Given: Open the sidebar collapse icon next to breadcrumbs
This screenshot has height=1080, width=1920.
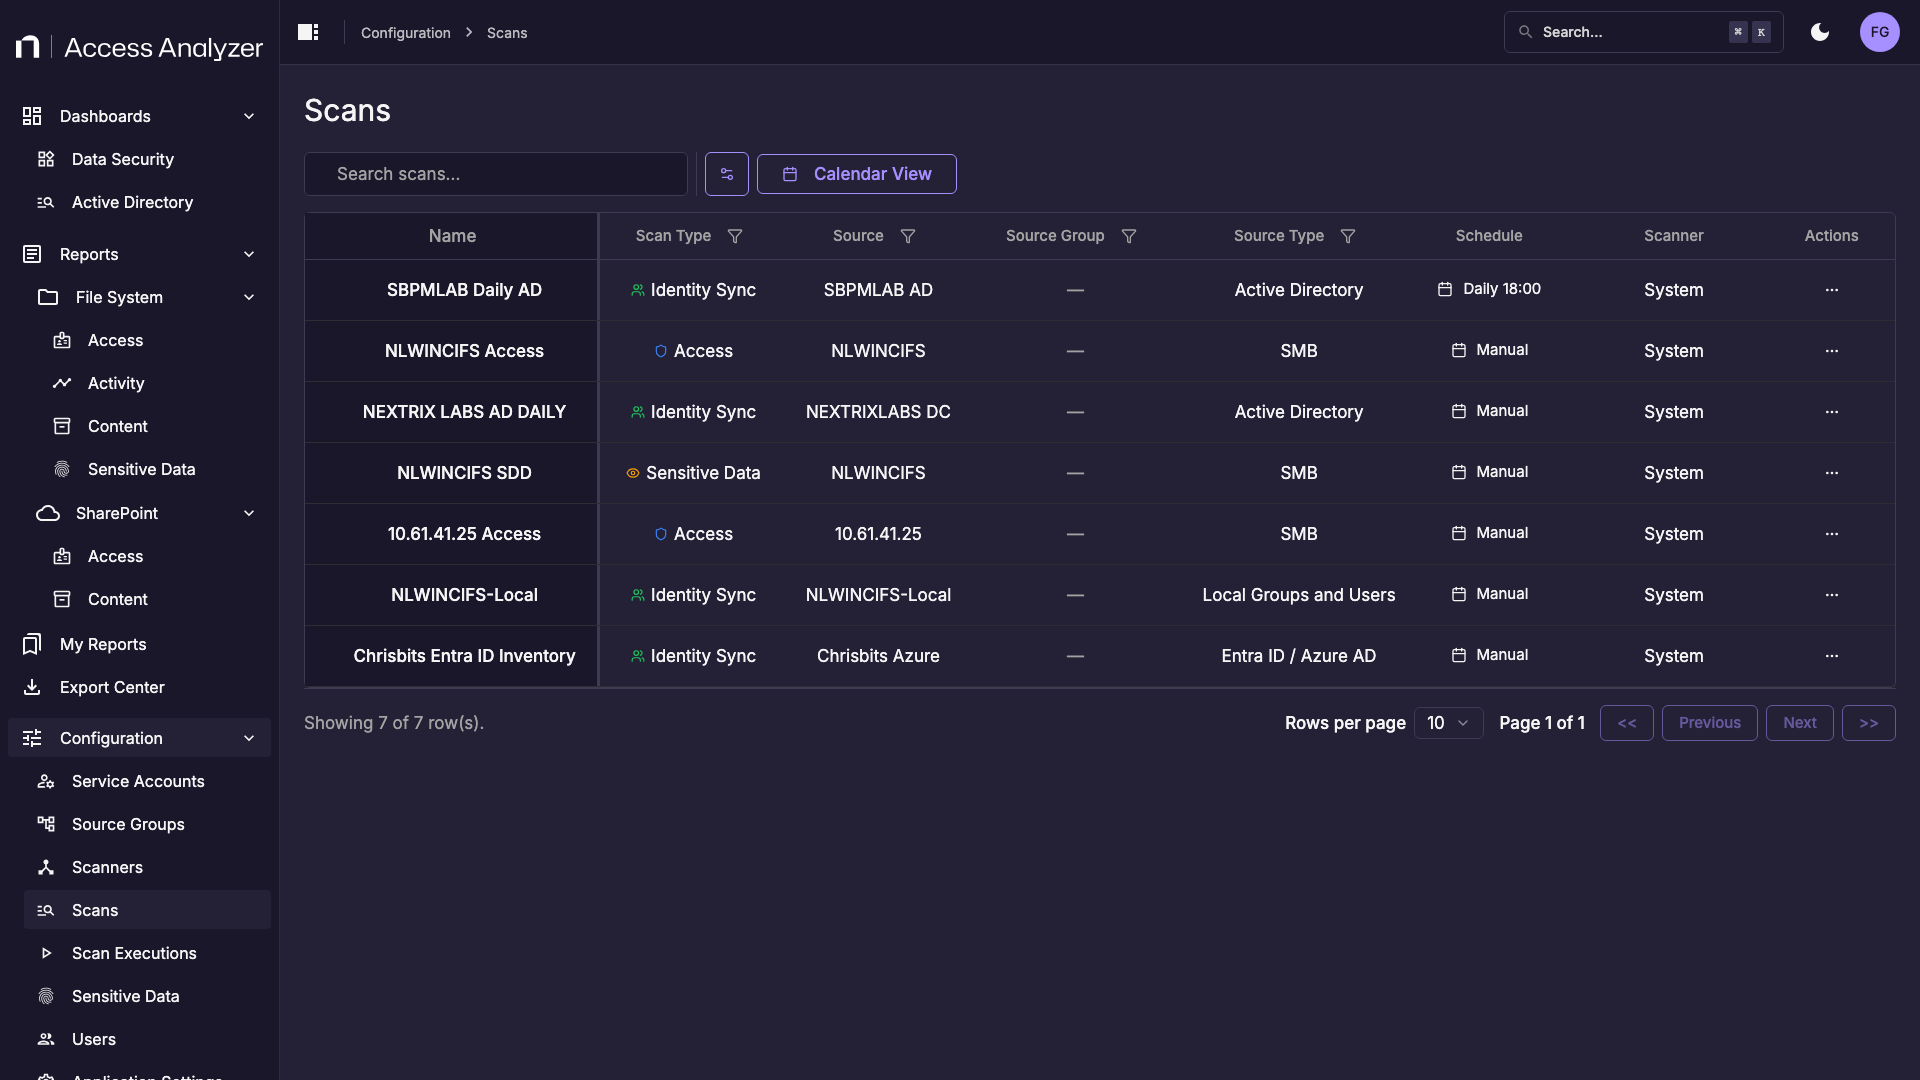Looking at the screenshot, I should (x=308, y=32).
